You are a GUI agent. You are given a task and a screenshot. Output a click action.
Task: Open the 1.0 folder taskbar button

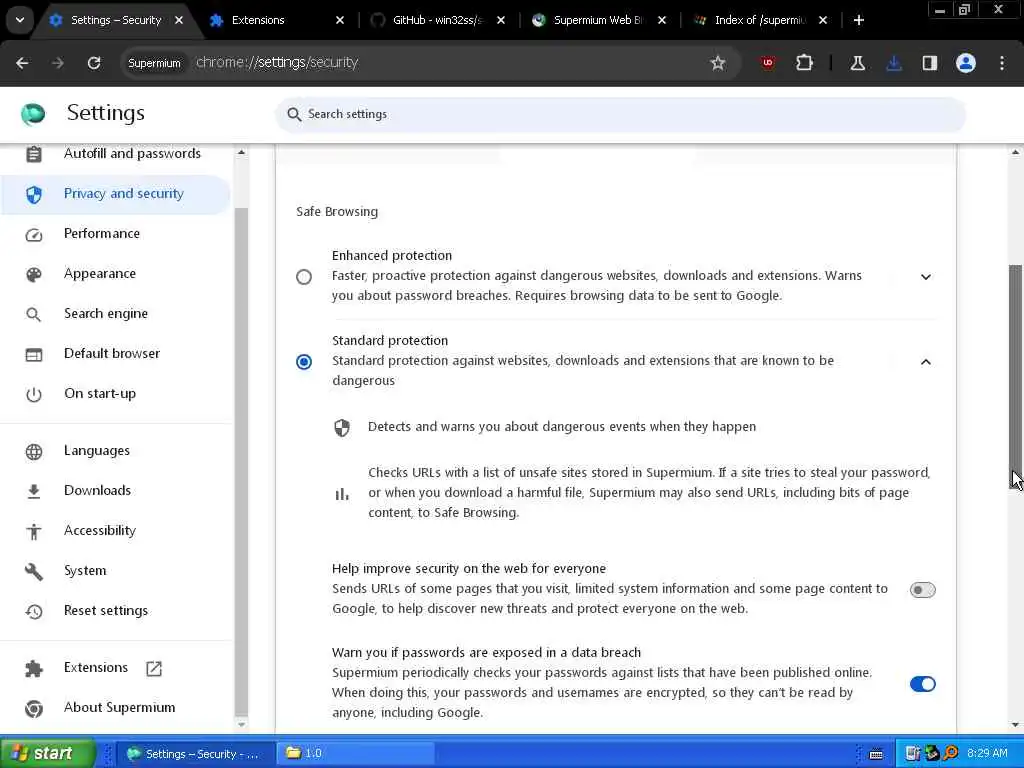[x=355, y=754]
